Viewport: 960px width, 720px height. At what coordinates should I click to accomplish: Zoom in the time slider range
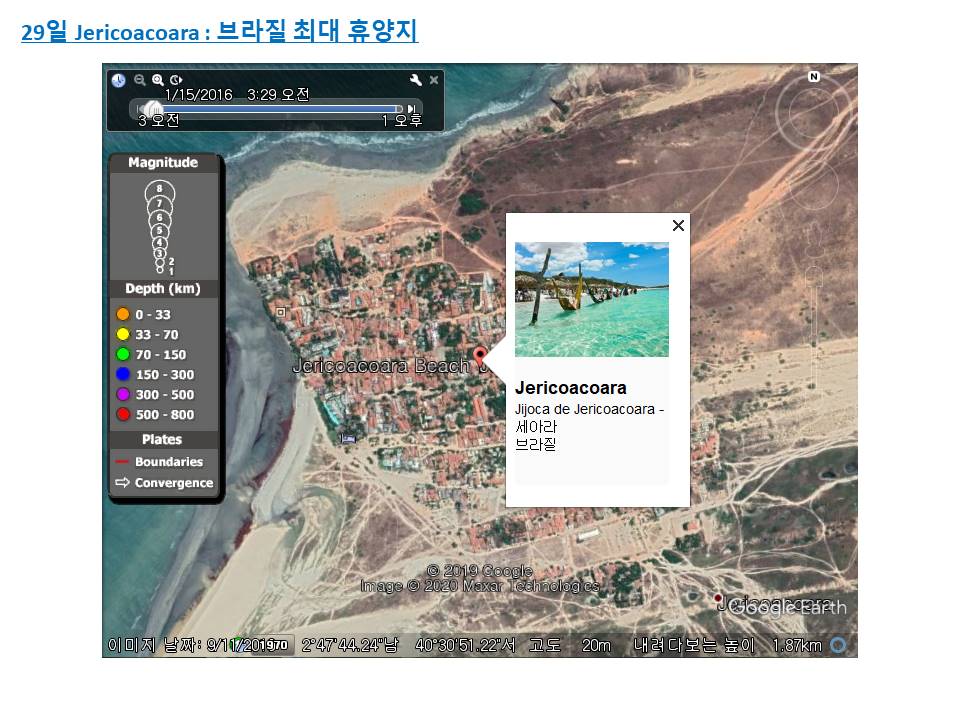[x=158, y=80]
